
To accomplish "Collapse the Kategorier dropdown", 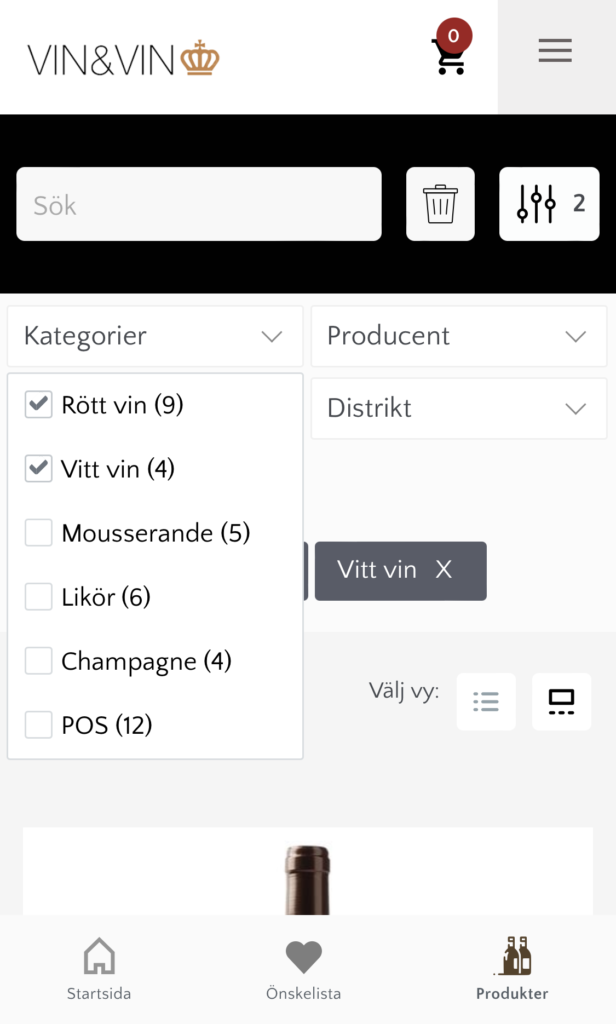I will tap(155, 336).
